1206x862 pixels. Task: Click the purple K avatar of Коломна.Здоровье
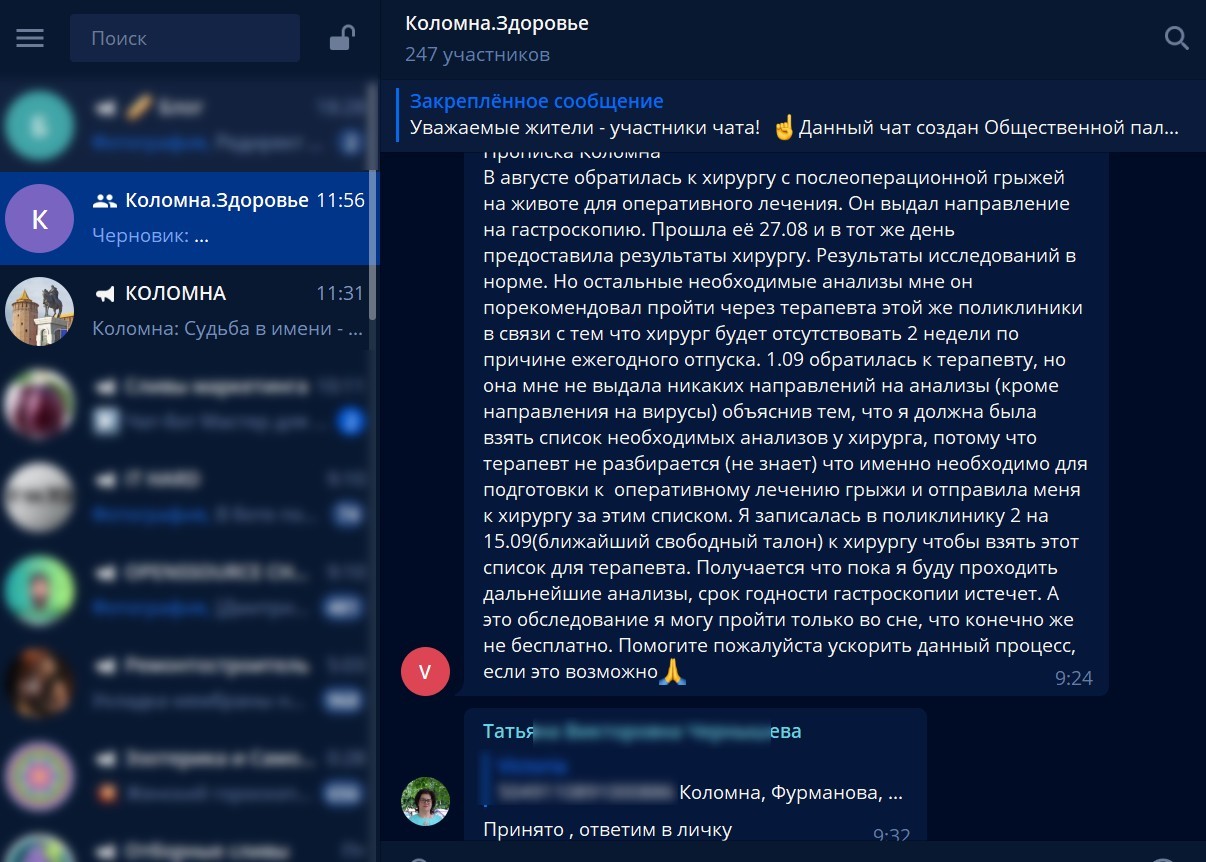click(40, 219)
